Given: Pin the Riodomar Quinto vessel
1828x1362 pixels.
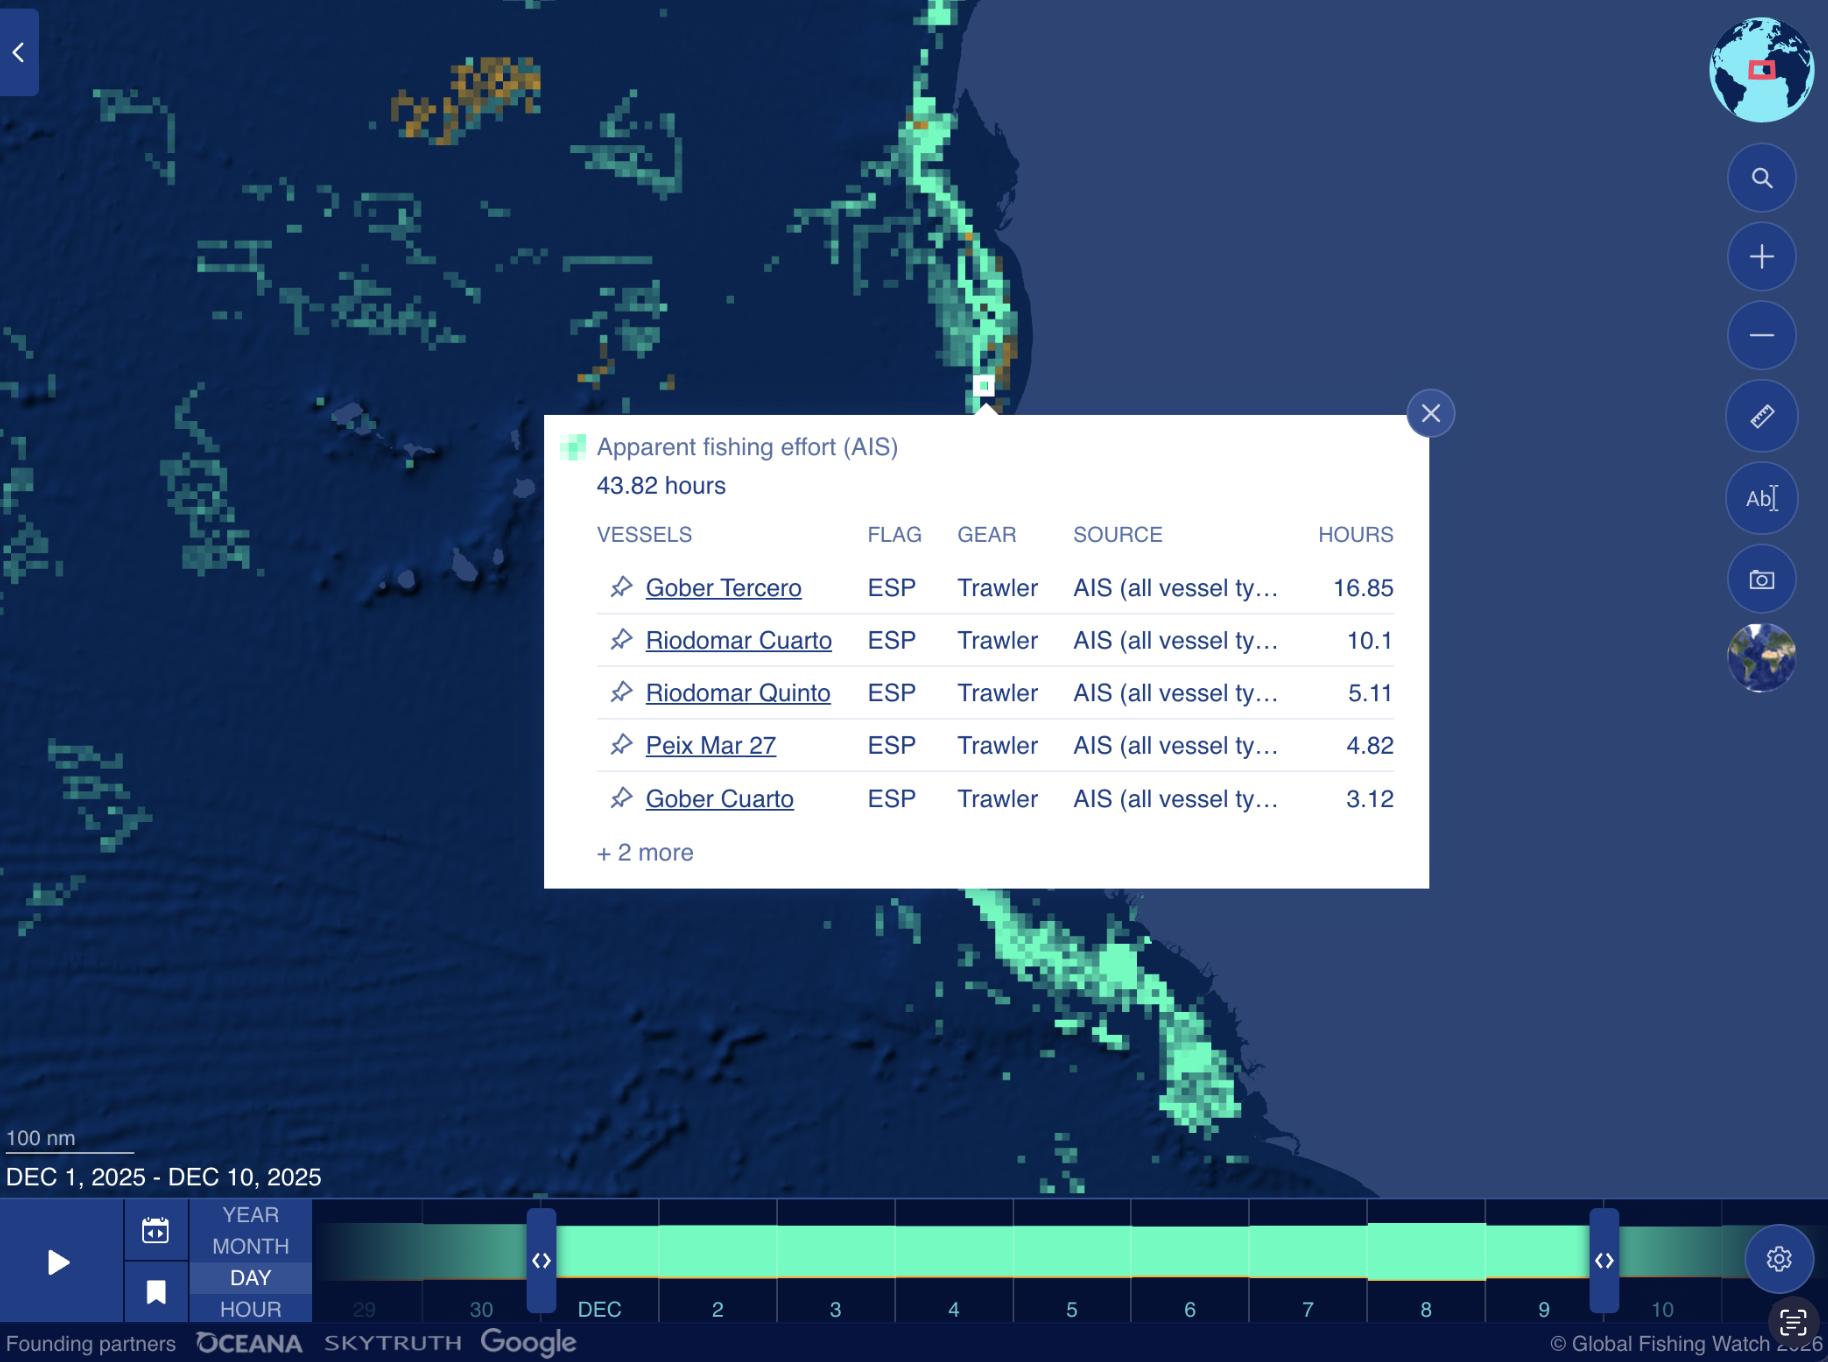Looking at the screenshot, I should [x=621, y=692].
